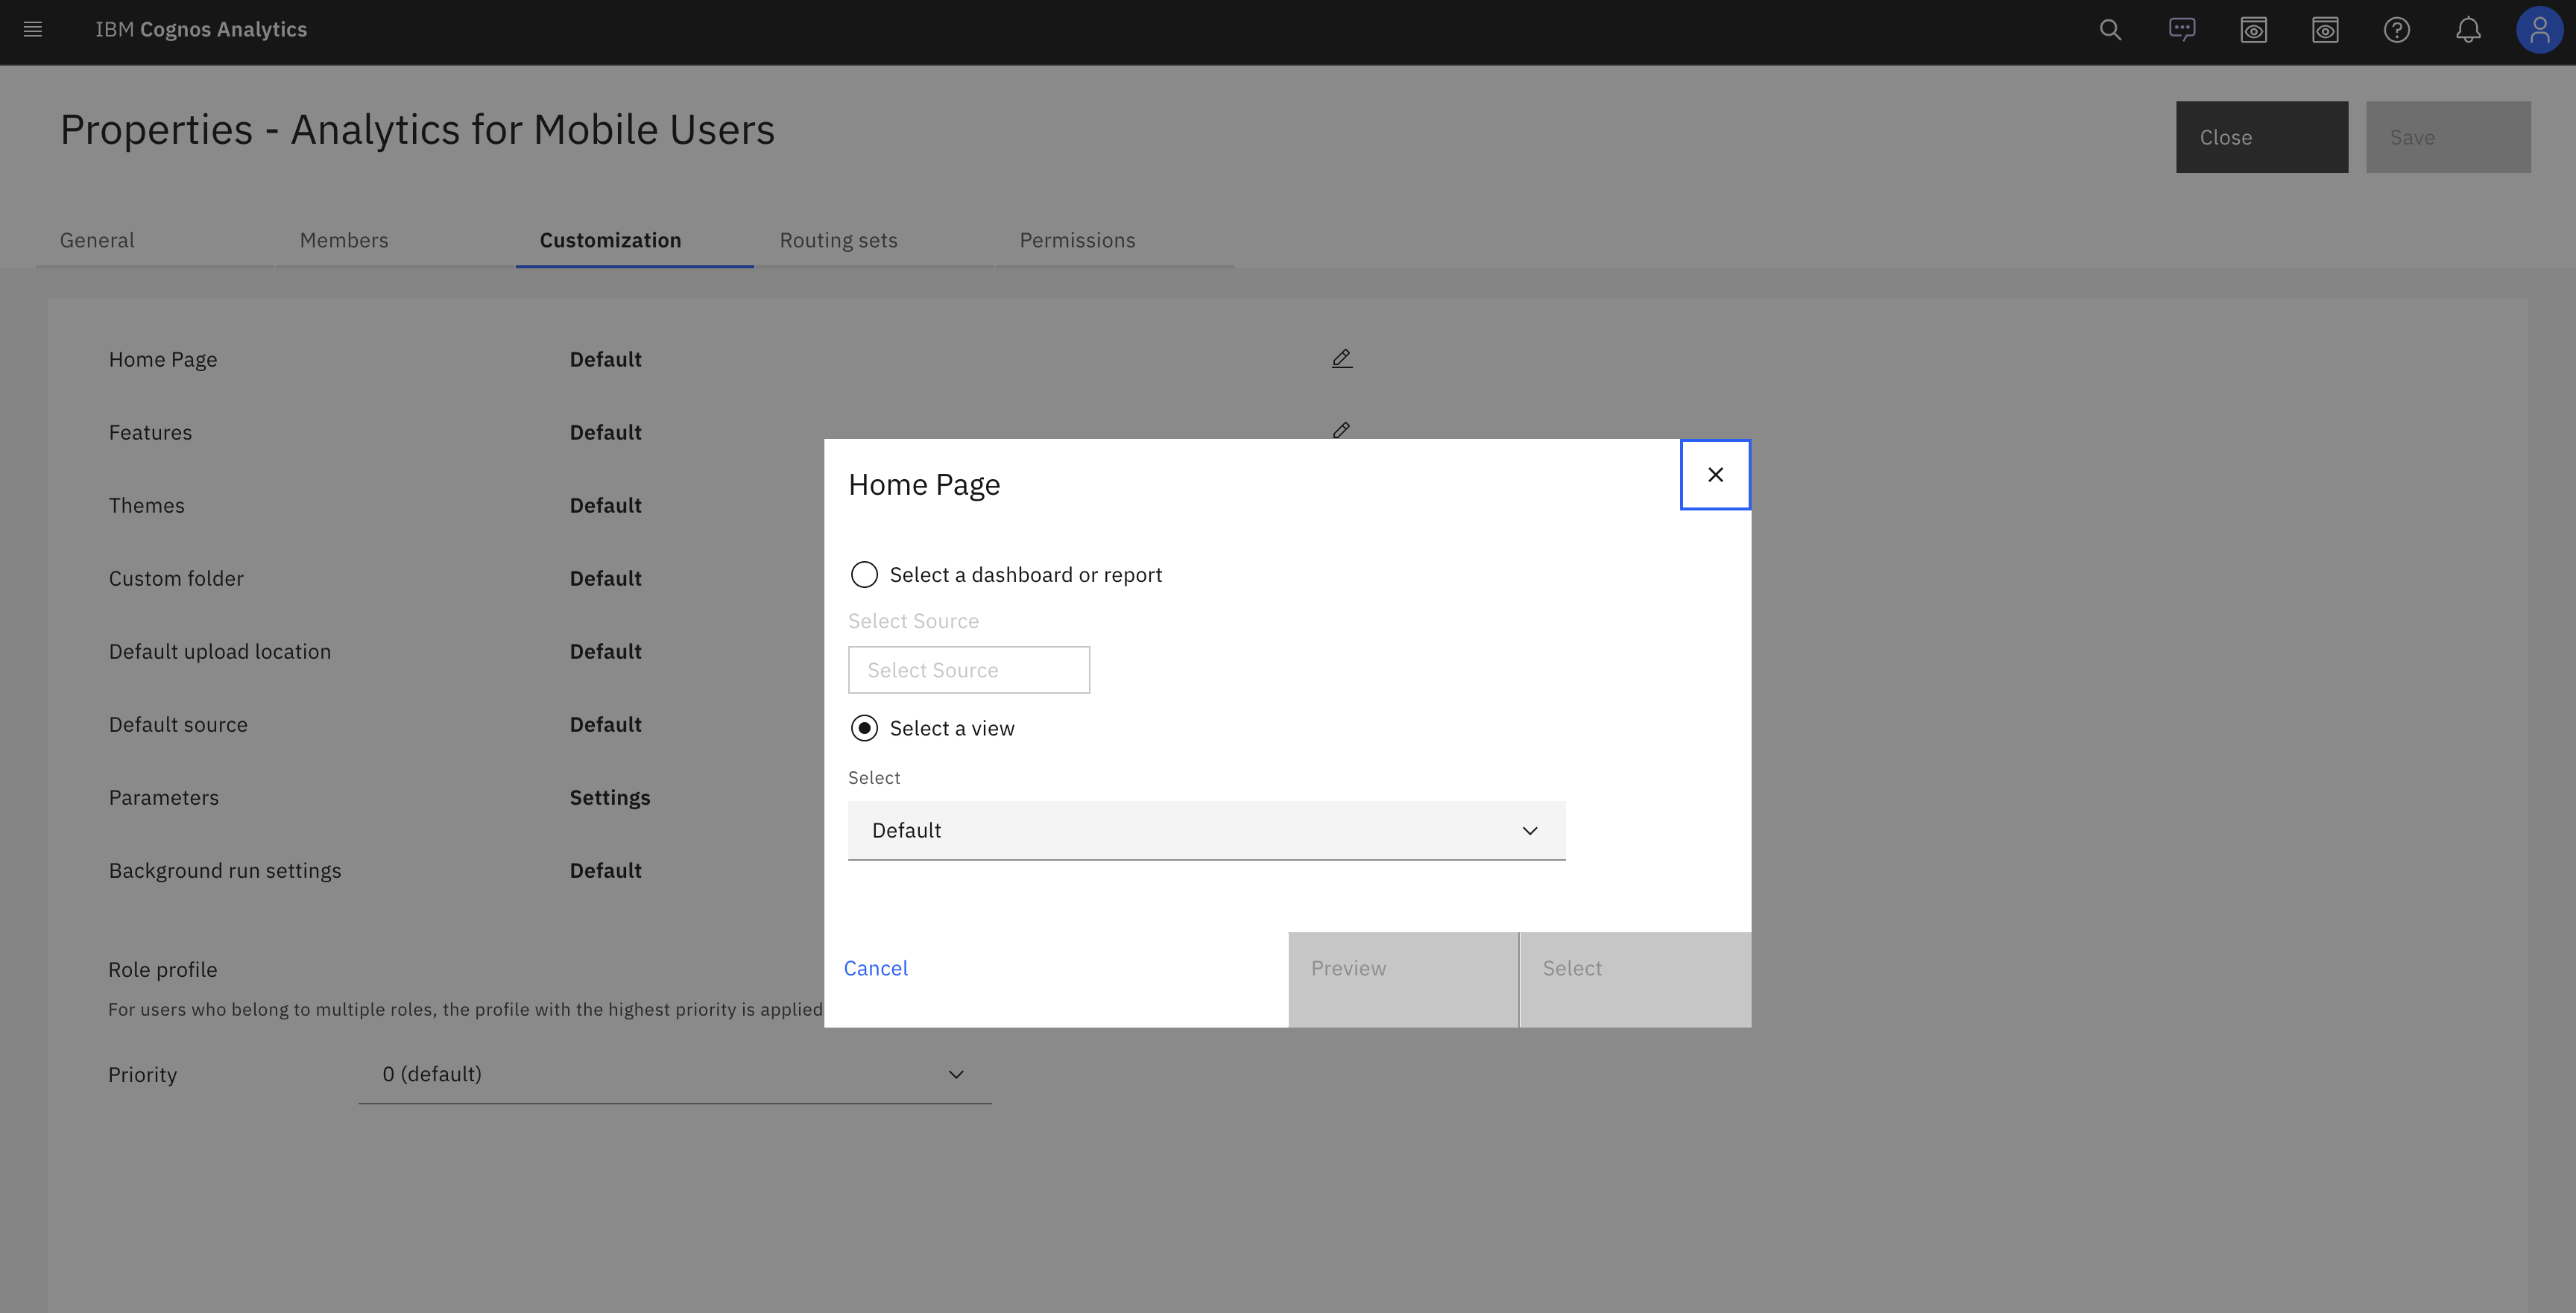Click the help question mark icon
Viewport: 2576px width, 1313px height.
[x=2396, y=30]
